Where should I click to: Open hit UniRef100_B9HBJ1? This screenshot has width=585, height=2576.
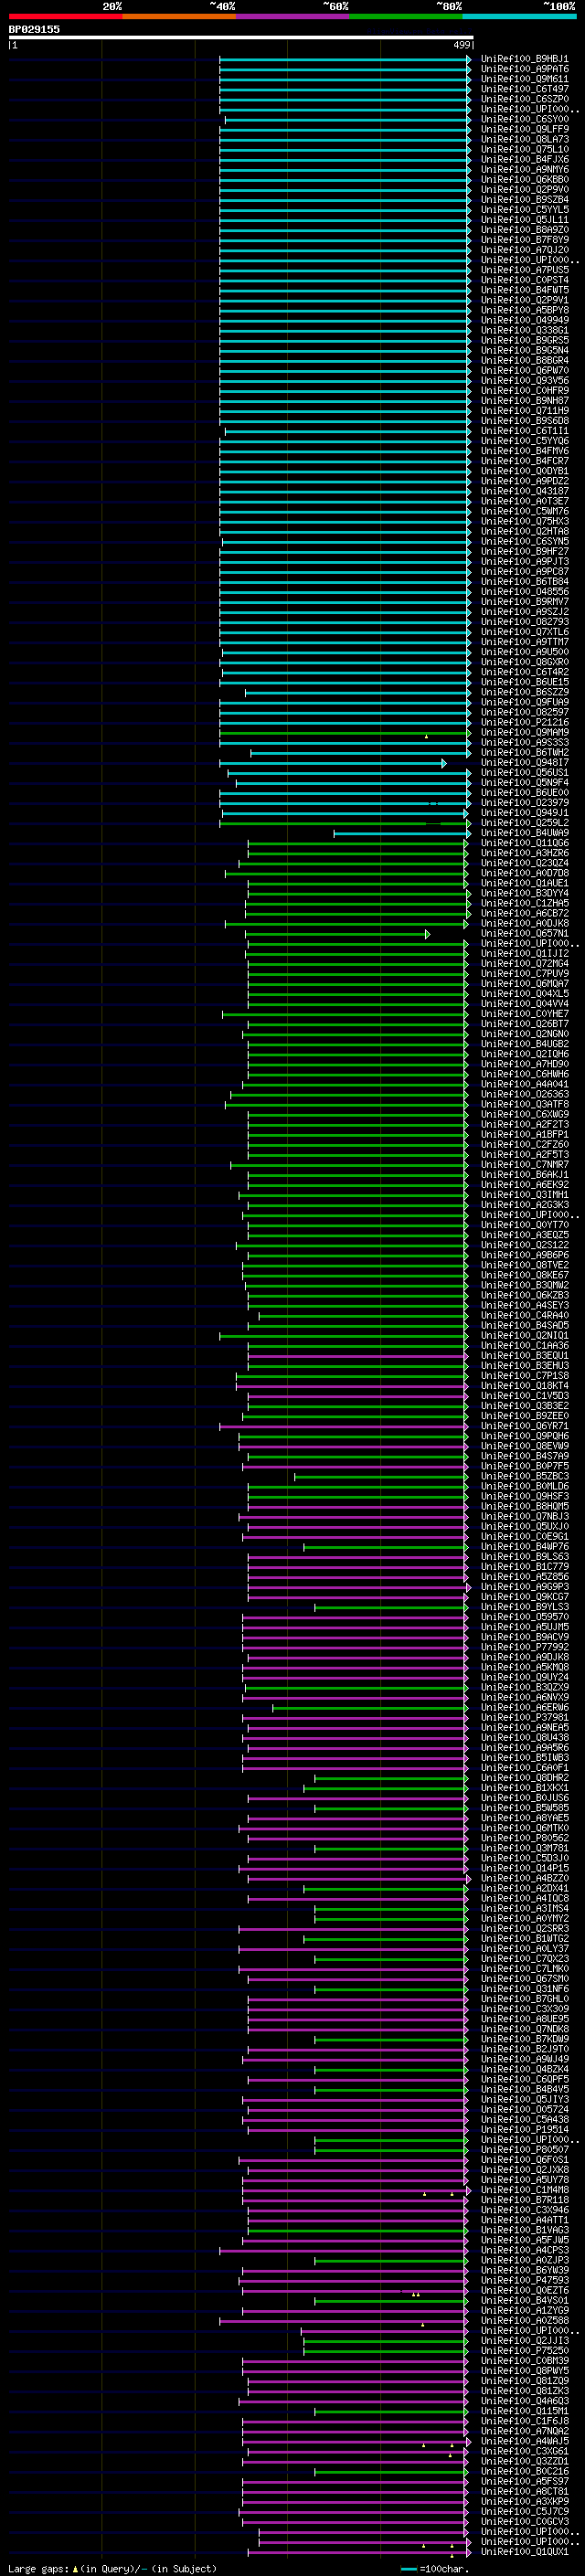point(524,59)
